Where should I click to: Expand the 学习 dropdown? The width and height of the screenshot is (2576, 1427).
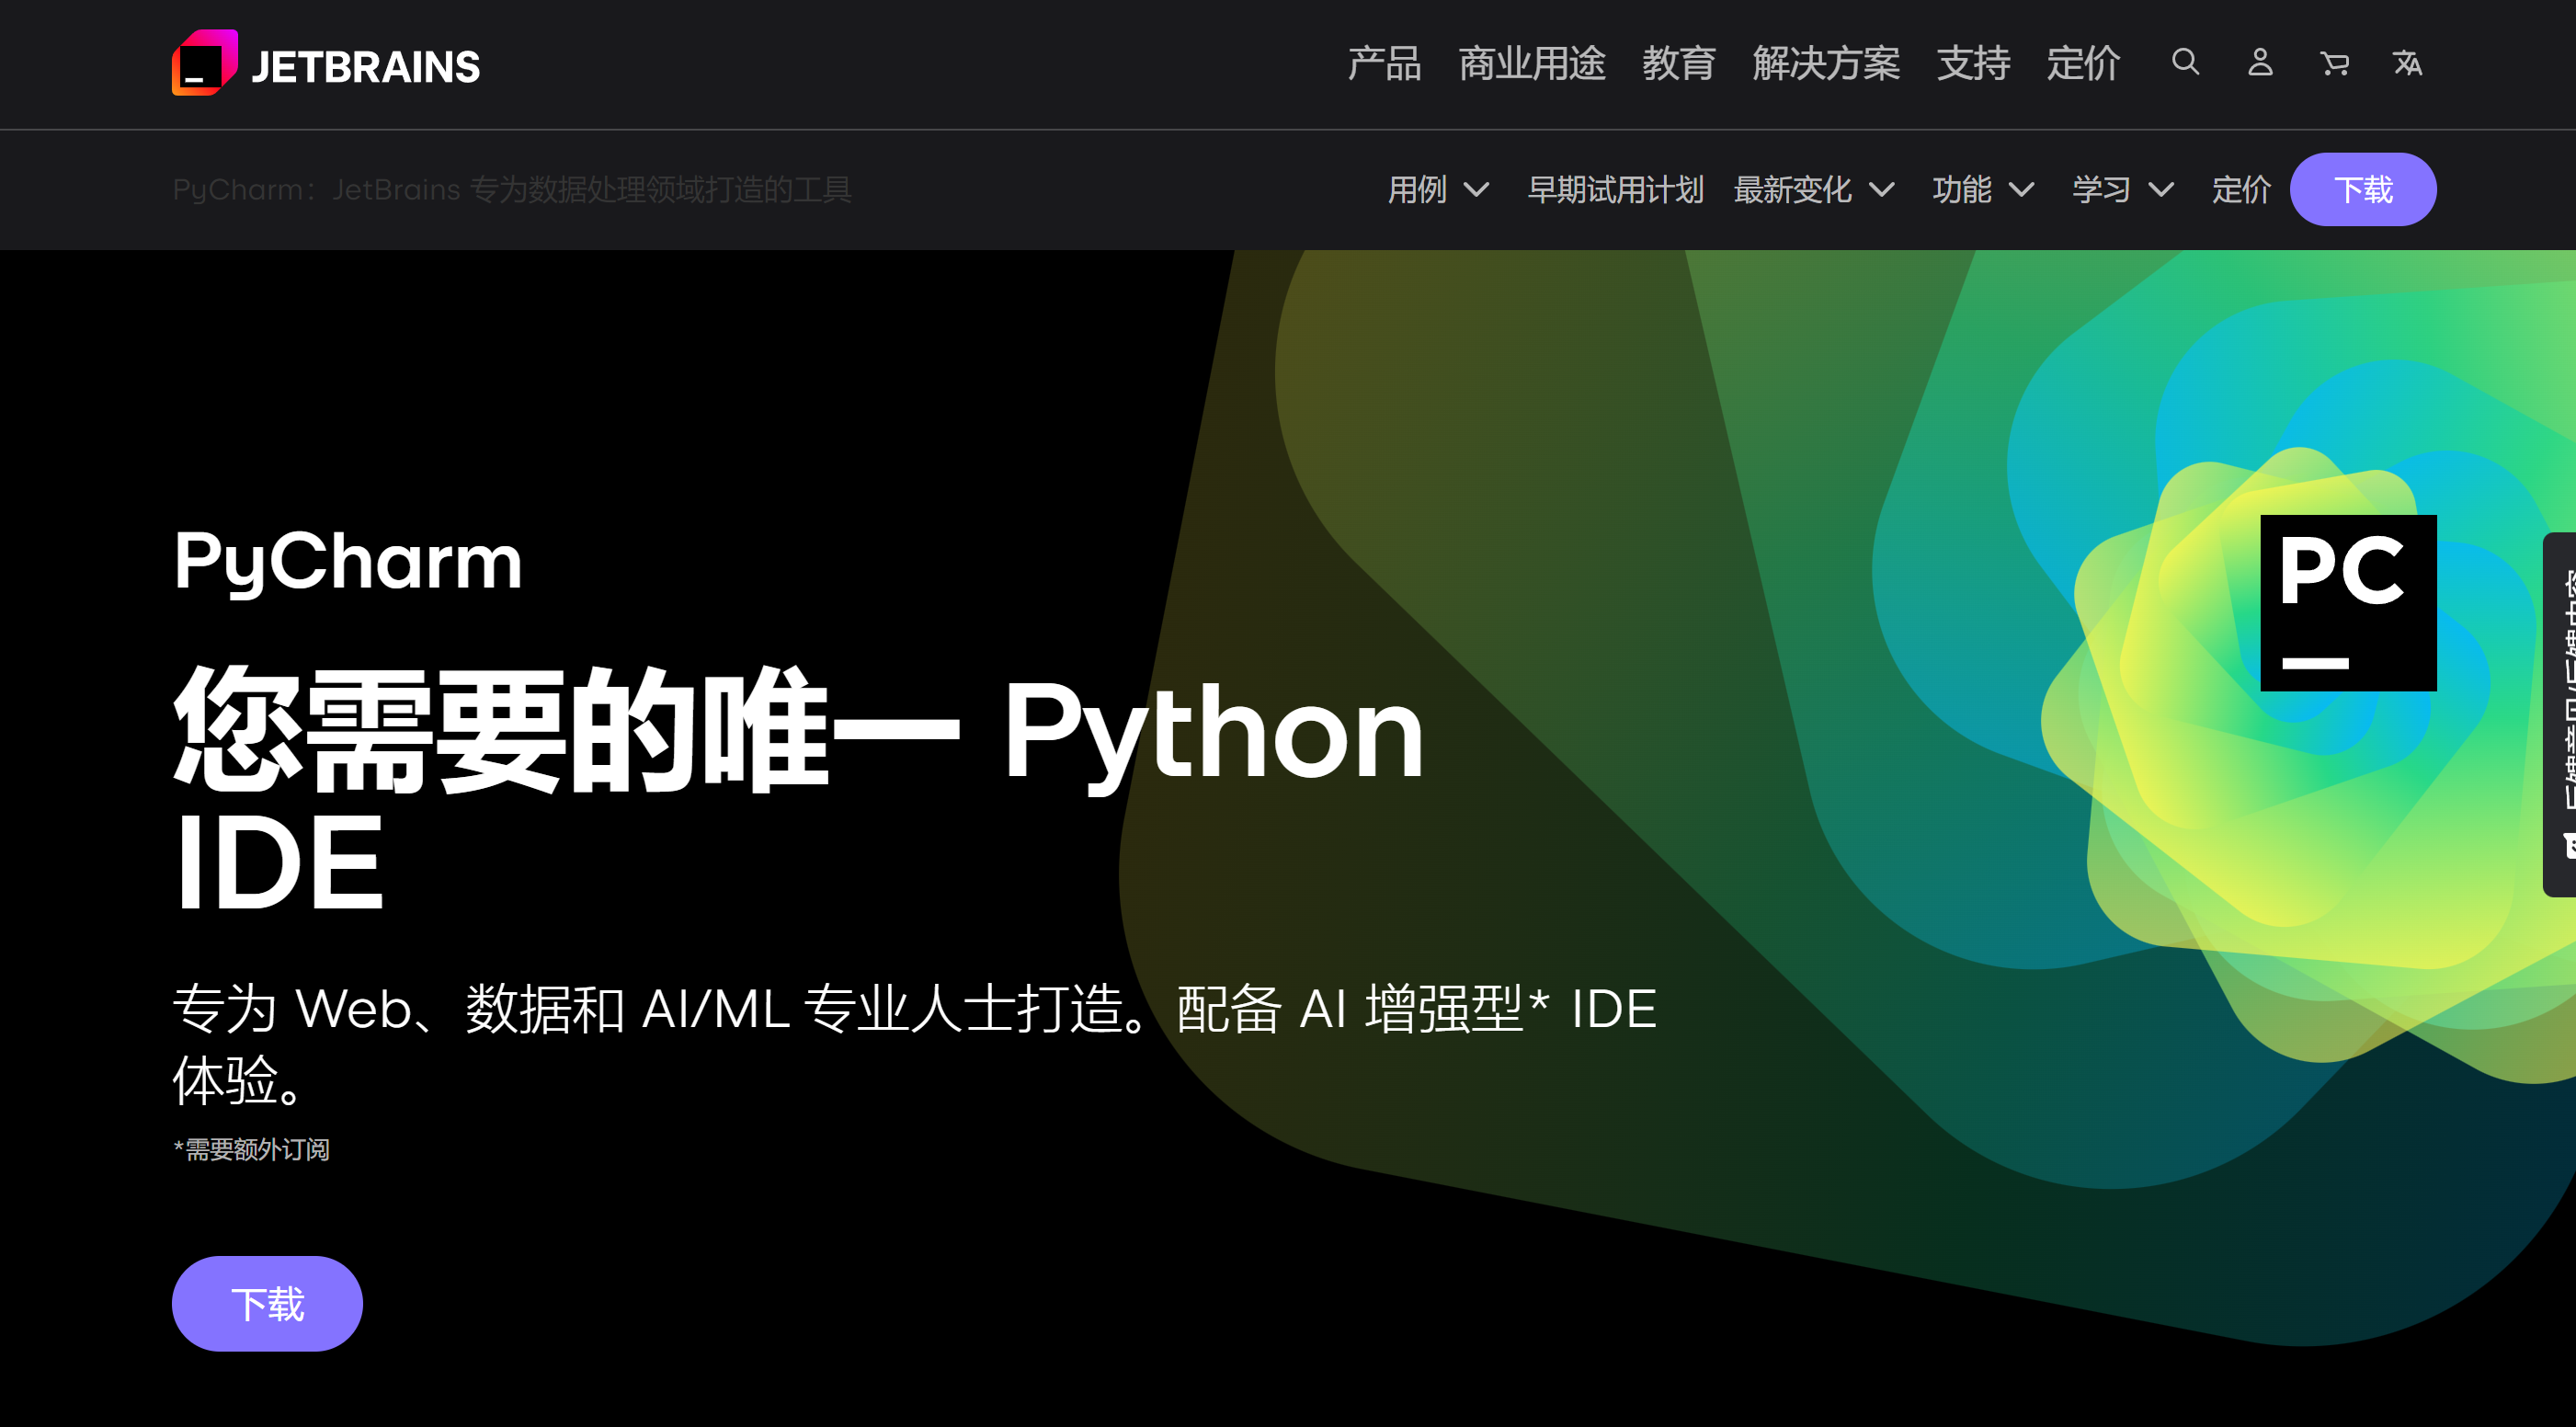click(x=2123, y=189)
